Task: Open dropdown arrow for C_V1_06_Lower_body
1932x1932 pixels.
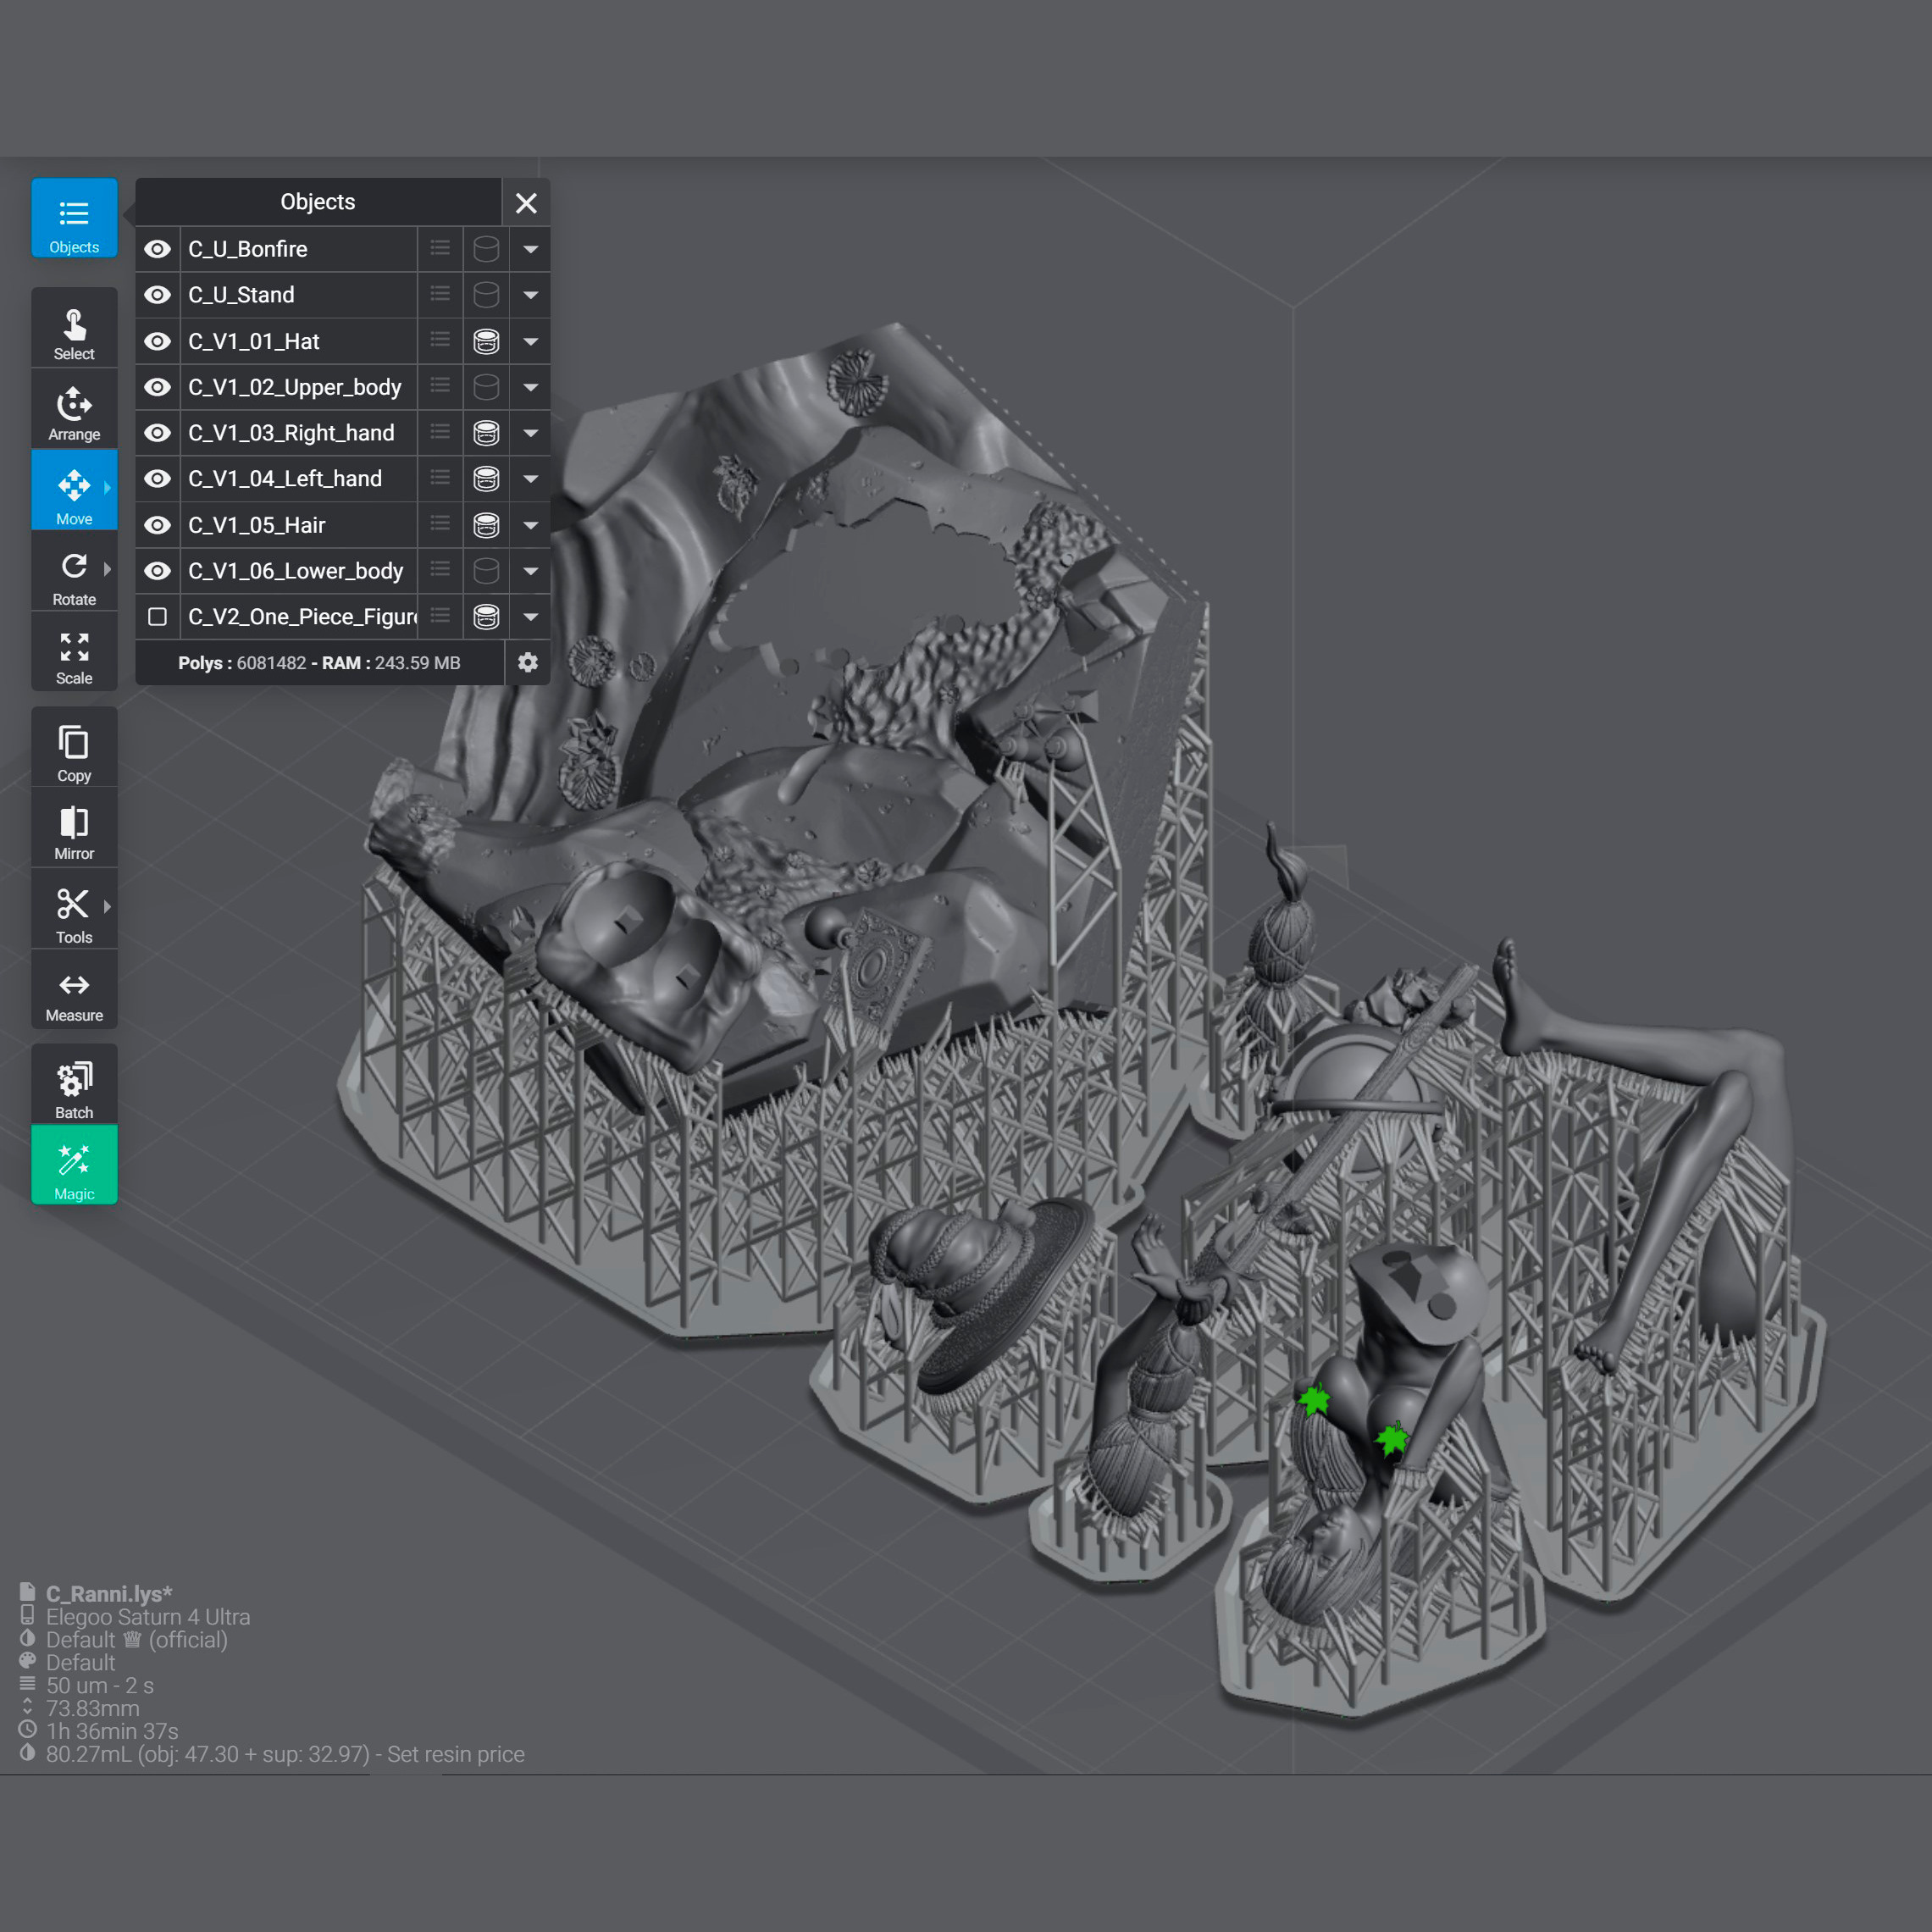Action: 530,571
